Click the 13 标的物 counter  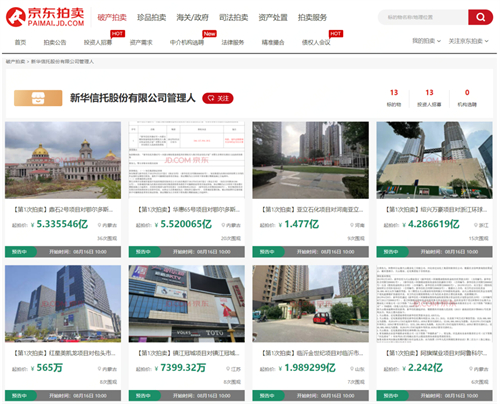394,98
